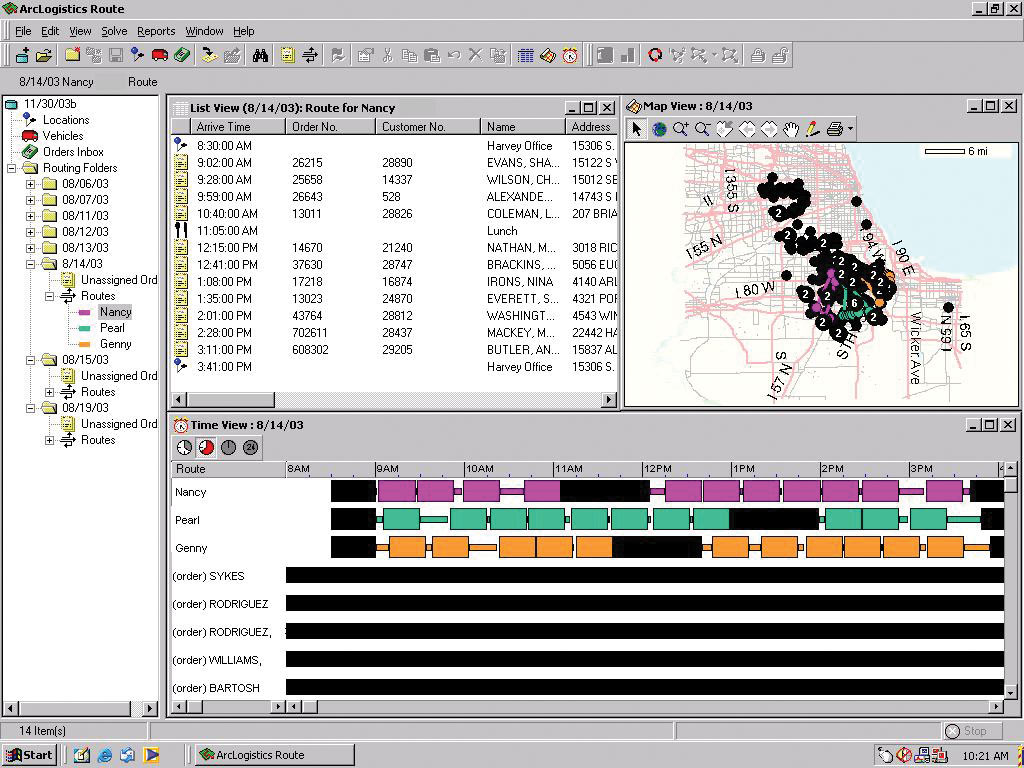Click the red truck vehicle toolbar icon
1024x768 pixels.
coord(160,55)
